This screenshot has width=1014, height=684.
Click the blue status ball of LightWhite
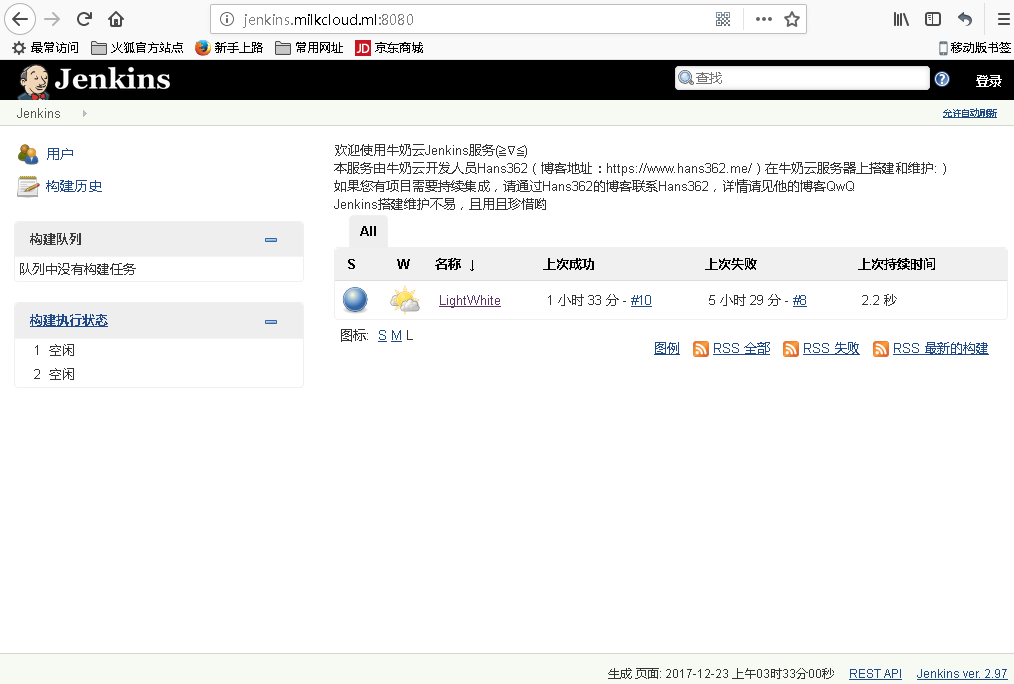click(355, 300)
